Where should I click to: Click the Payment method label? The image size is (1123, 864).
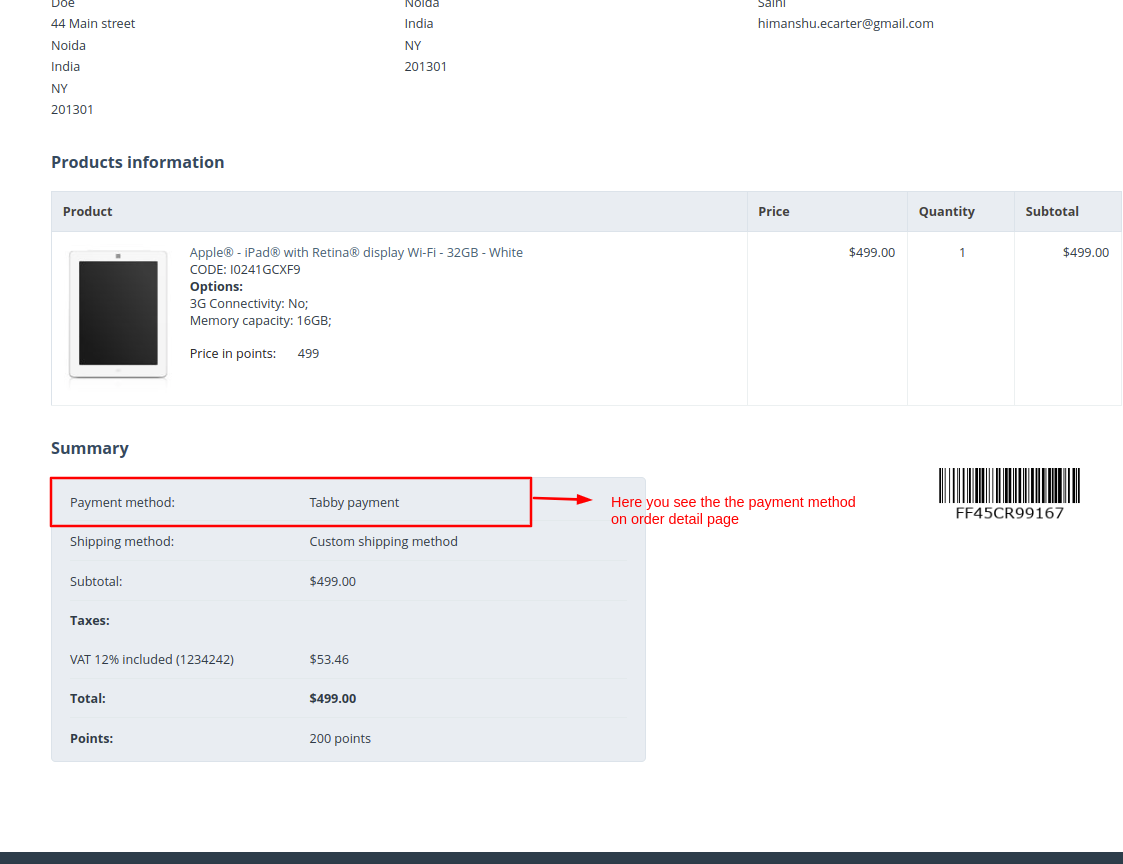click(122, 502)
